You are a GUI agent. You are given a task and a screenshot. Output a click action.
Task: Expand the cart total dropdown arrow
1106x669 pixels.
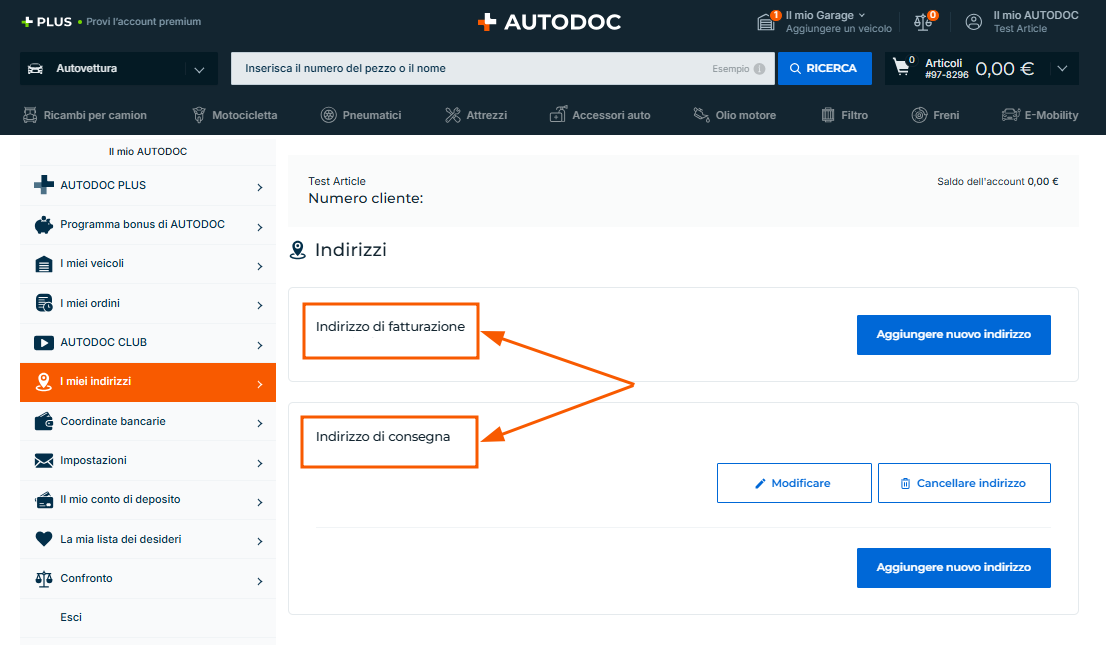pyautogui.click(x=1062, y=69)
